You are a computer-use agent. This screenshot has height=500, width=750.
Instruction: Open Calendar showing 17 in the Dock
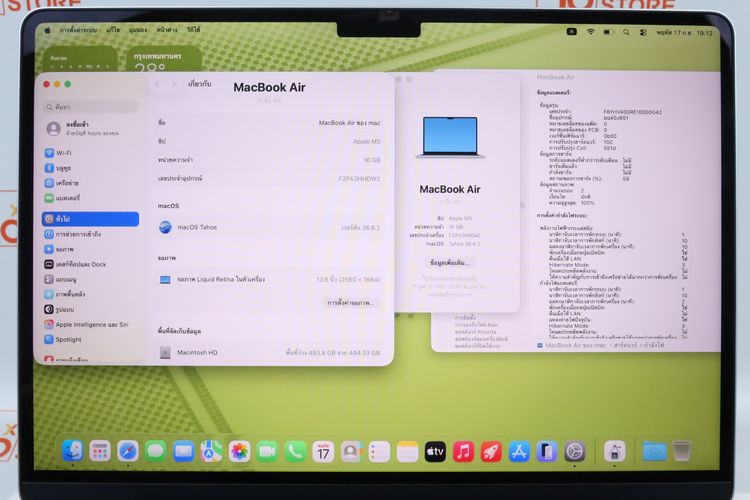[323, 451]
